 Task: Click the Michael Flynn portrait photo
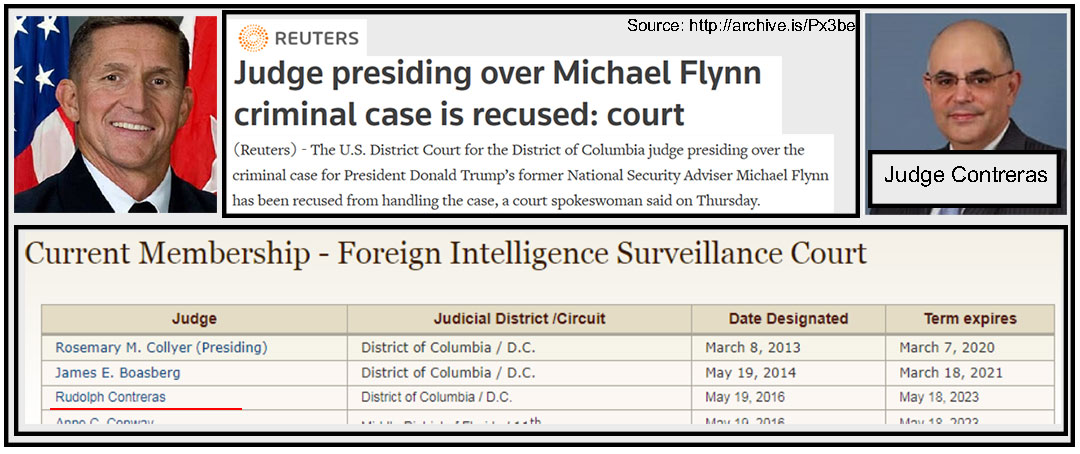116,112
